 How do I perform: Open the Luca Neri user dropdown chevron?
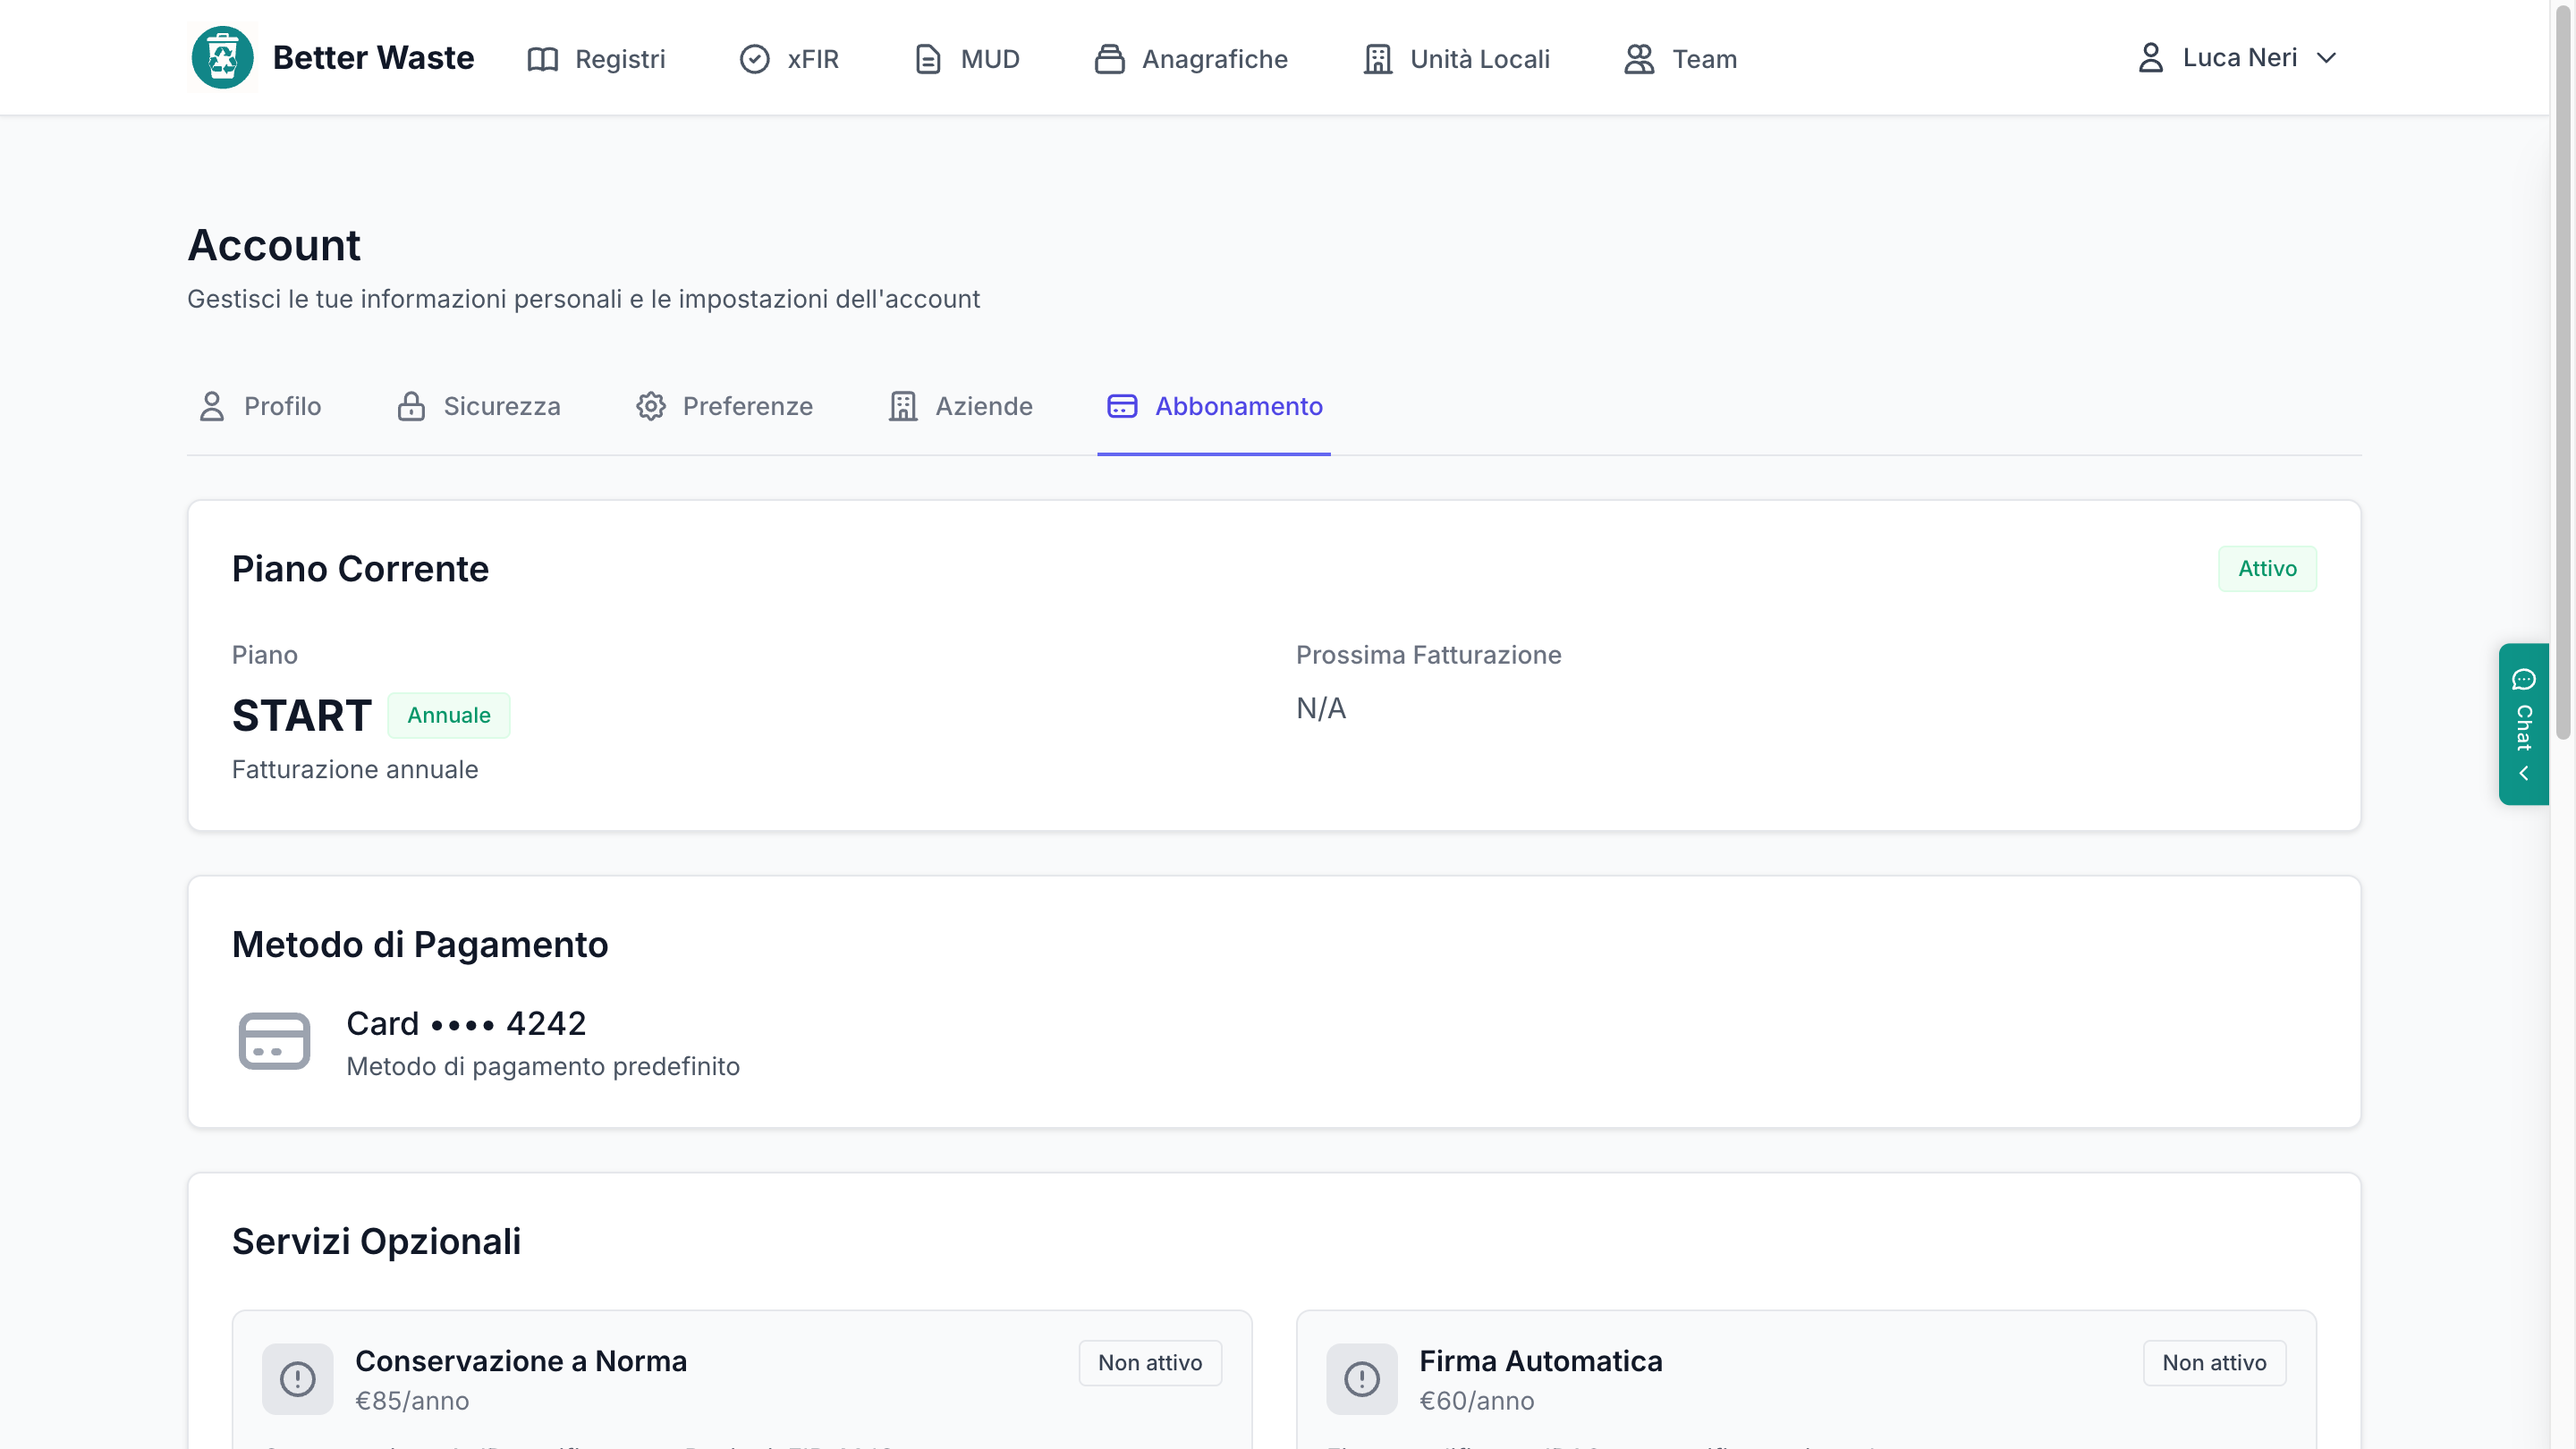click(x=2327, y=58)
